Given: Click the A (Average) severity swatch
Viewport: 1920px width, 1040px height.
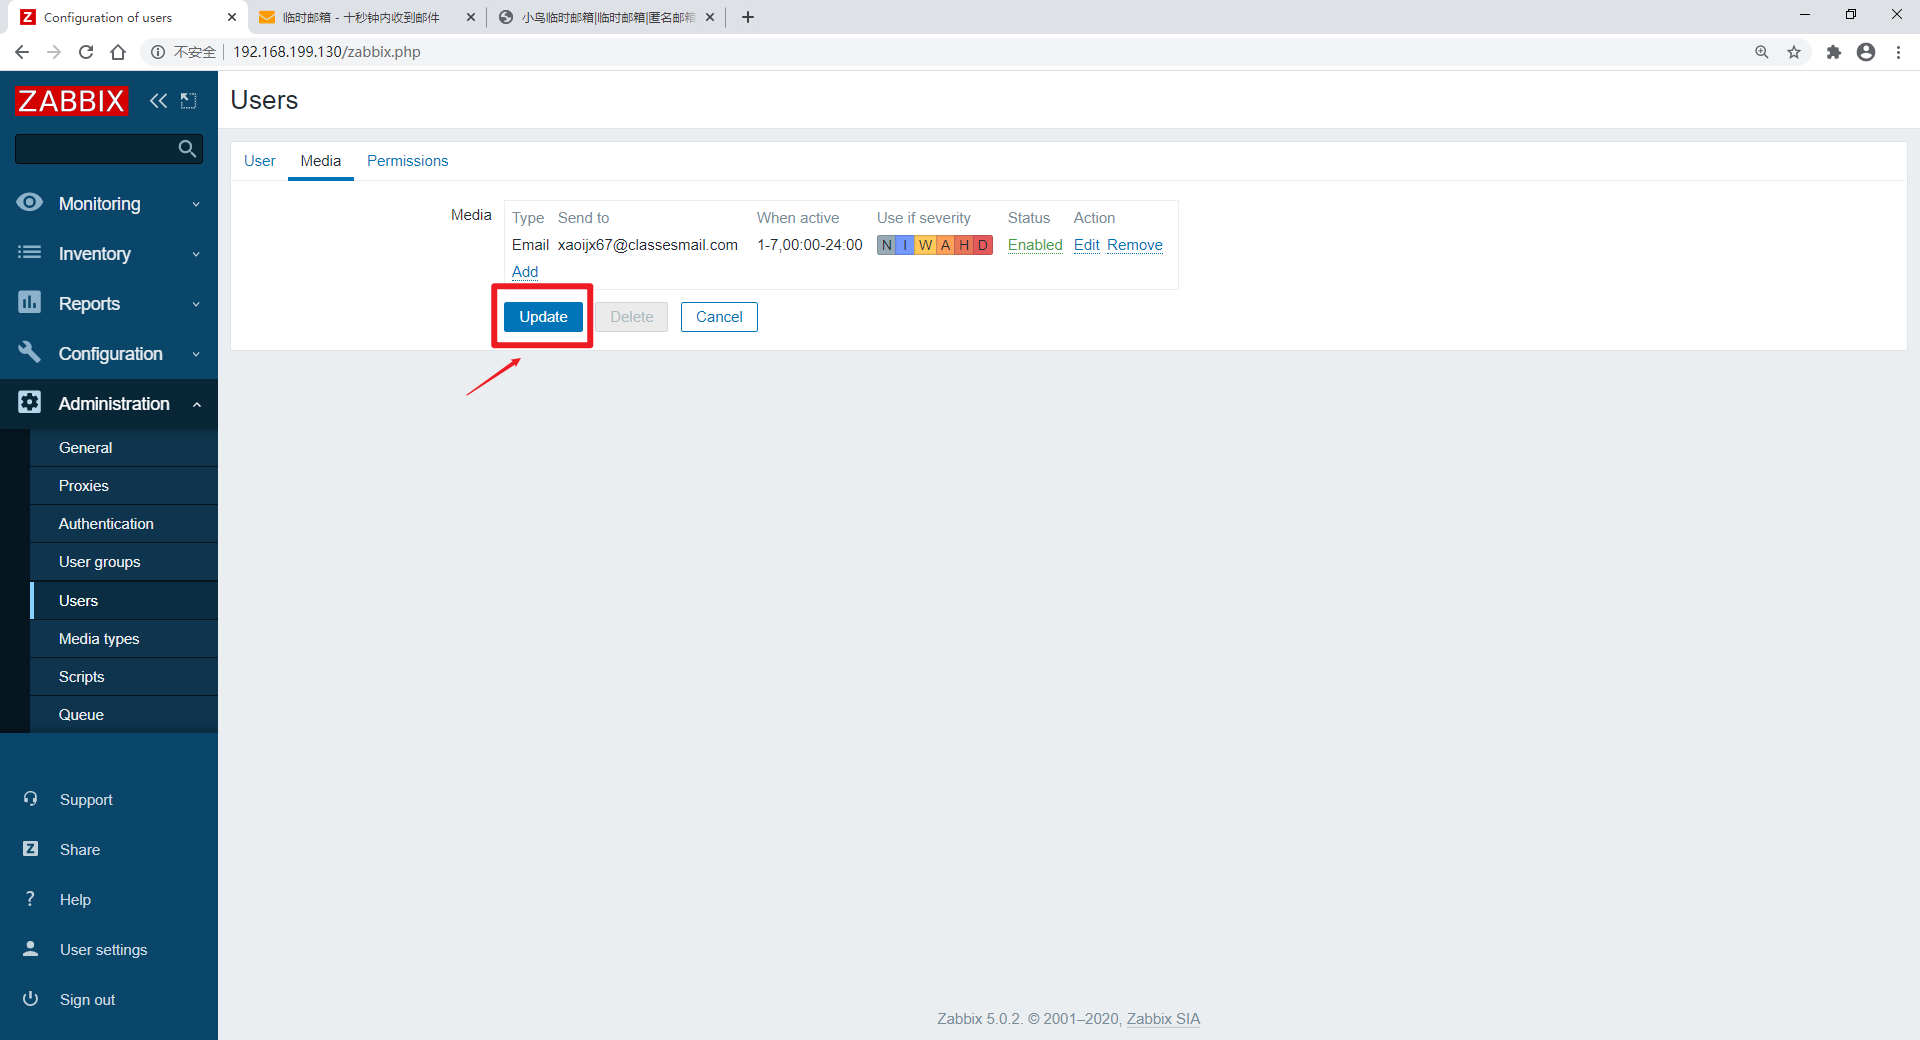Looking at the screenshot, I should (945, 245).
